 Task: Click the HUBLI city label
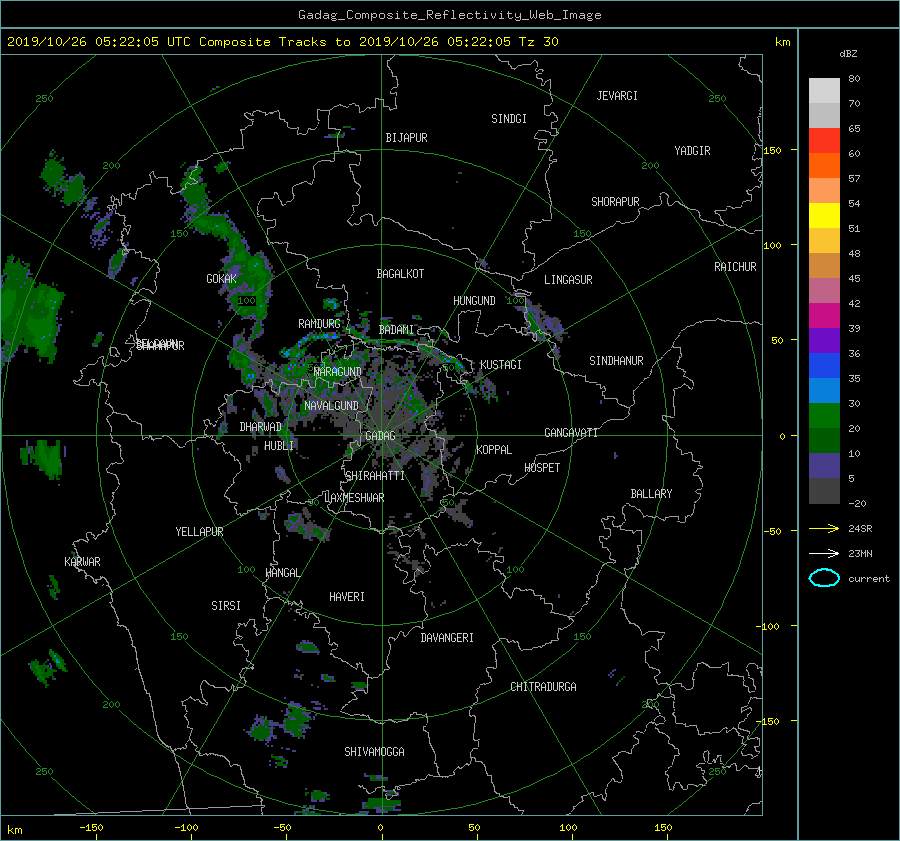pos(279,445)
